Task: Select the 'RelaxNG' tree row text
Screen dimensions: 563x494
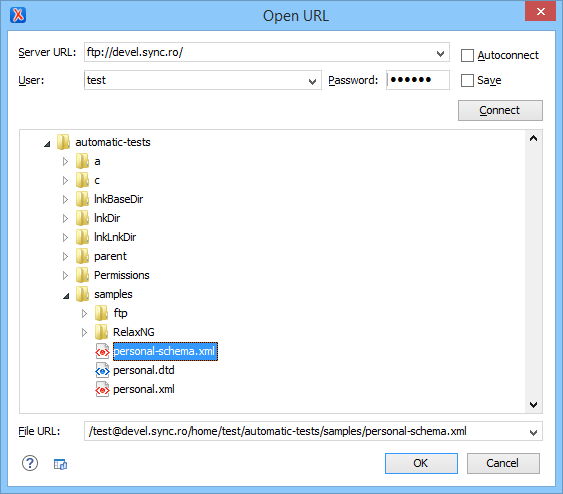Action: (134, 332)
